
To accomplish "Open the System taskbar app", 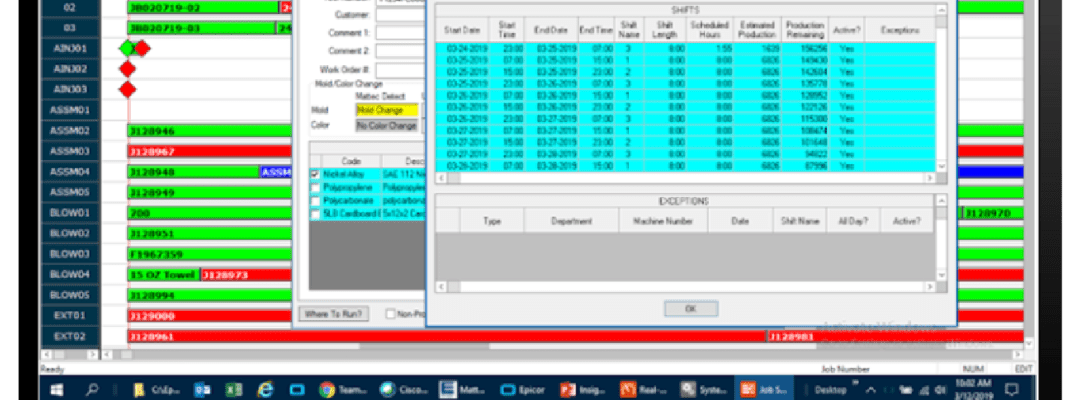I will [704, 390].
